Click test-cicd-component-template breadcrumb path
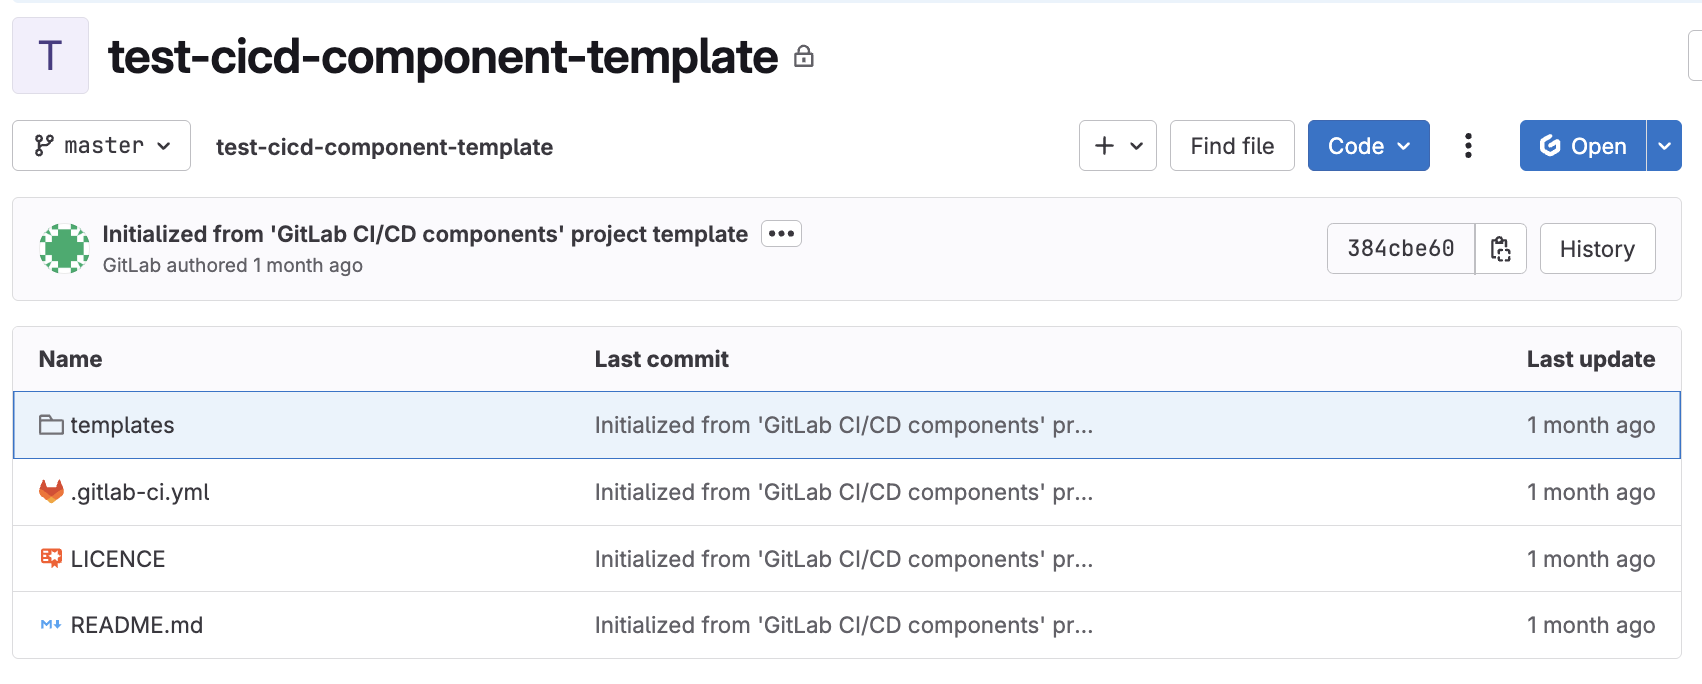 384,147
